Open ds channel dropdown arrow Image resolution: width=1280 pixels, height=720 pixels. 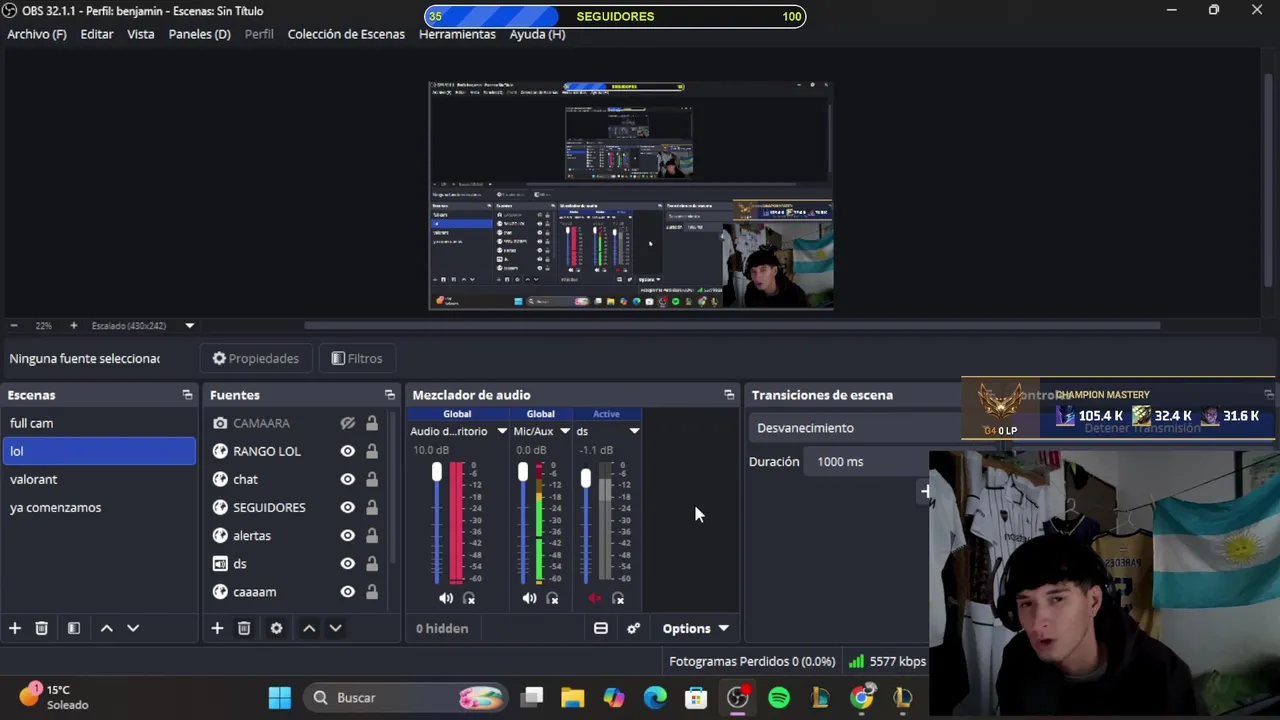pos(634,431)
